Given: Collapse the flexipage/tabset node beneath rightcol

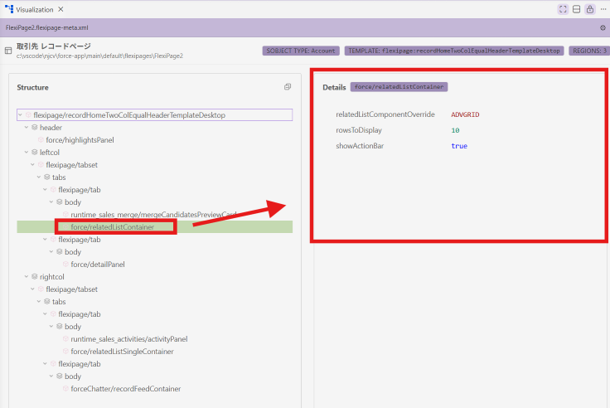Looking at the screenshot, I should click(x=33, y=289).
